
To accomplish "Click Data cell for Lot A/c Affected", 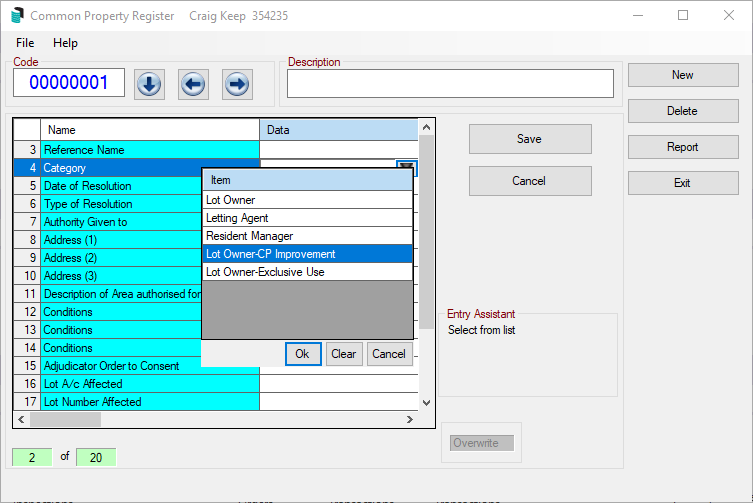I will click(339, 384).
